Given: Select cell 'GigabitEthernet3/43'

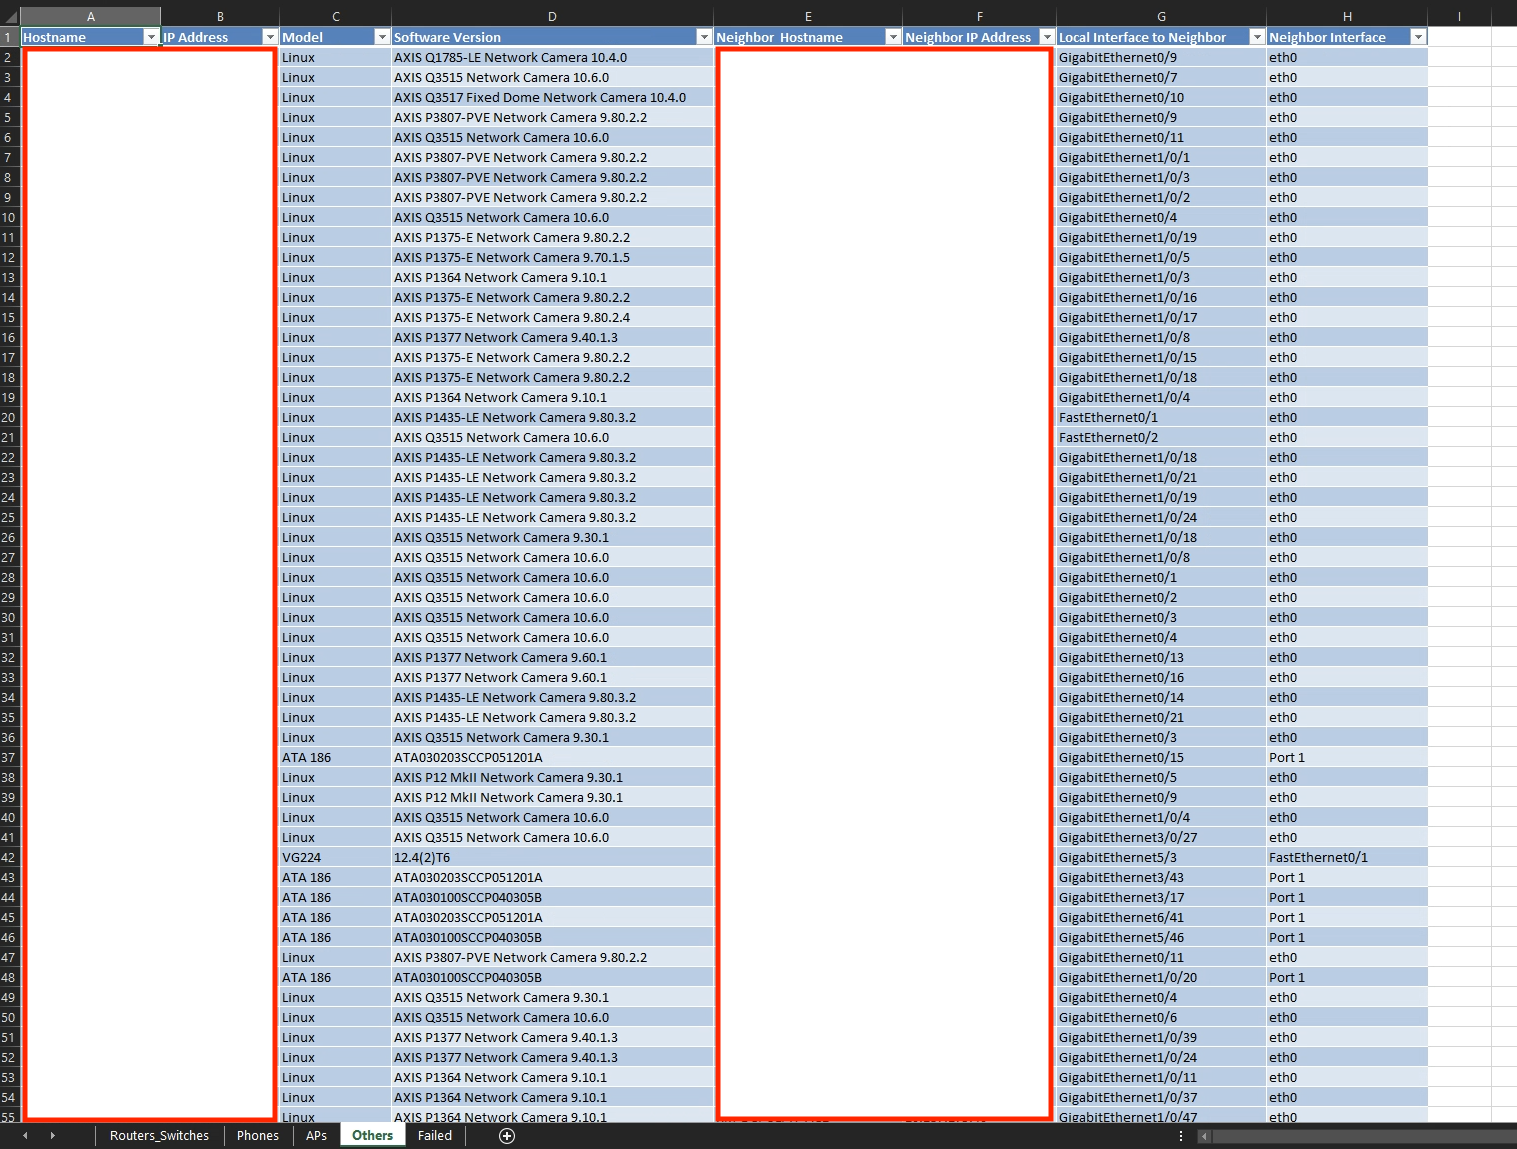Looking at the screenshot, I should click(1161, 877).
